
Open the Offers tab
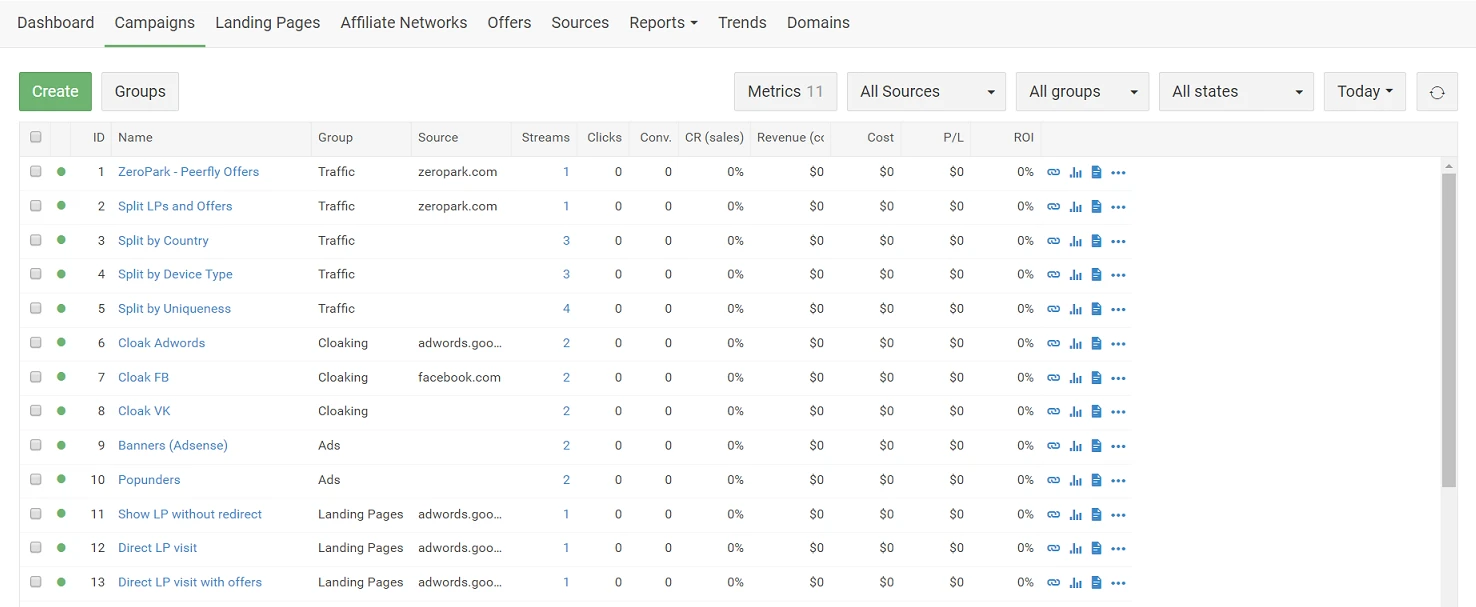pos(509,22)
